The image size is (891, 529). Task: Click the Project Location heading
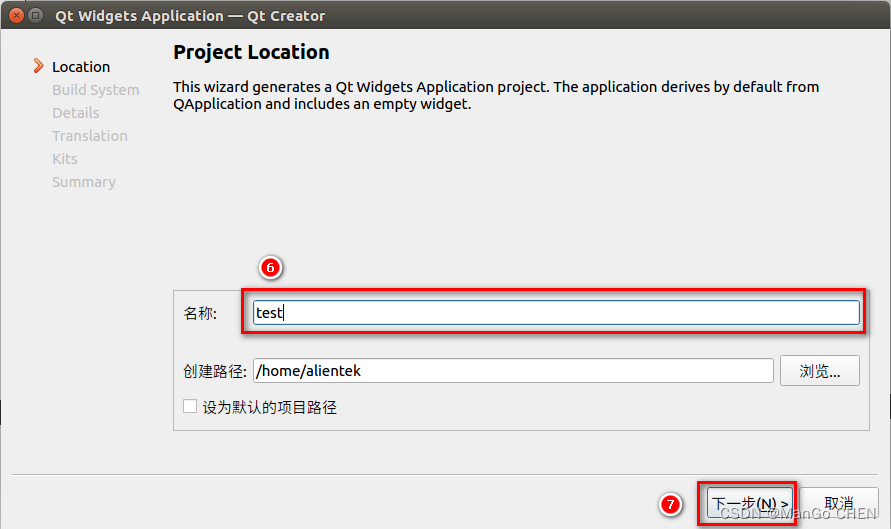[x=251, y=52]
